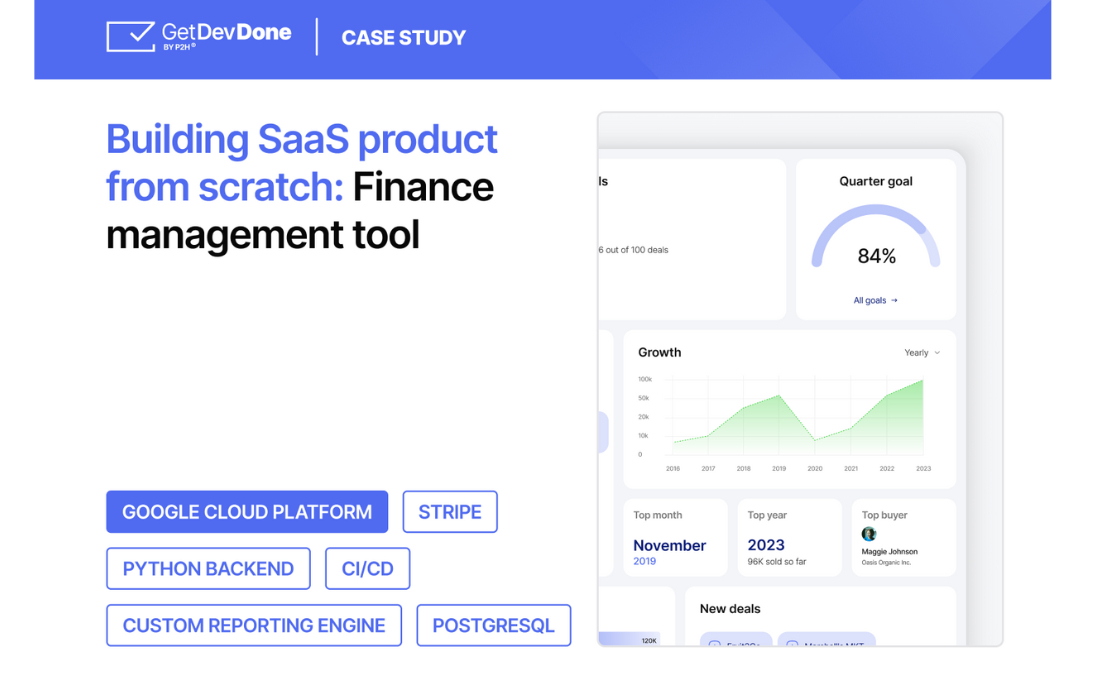Click the Building SaaS product headline
Screen dimensions: 1110x695
coord(302,186)
